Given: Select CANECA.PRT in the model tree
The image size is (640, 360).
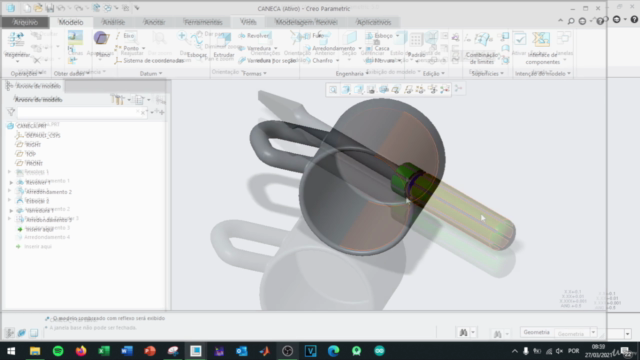Looking at the screenshot, I should (x=32, y=126).
